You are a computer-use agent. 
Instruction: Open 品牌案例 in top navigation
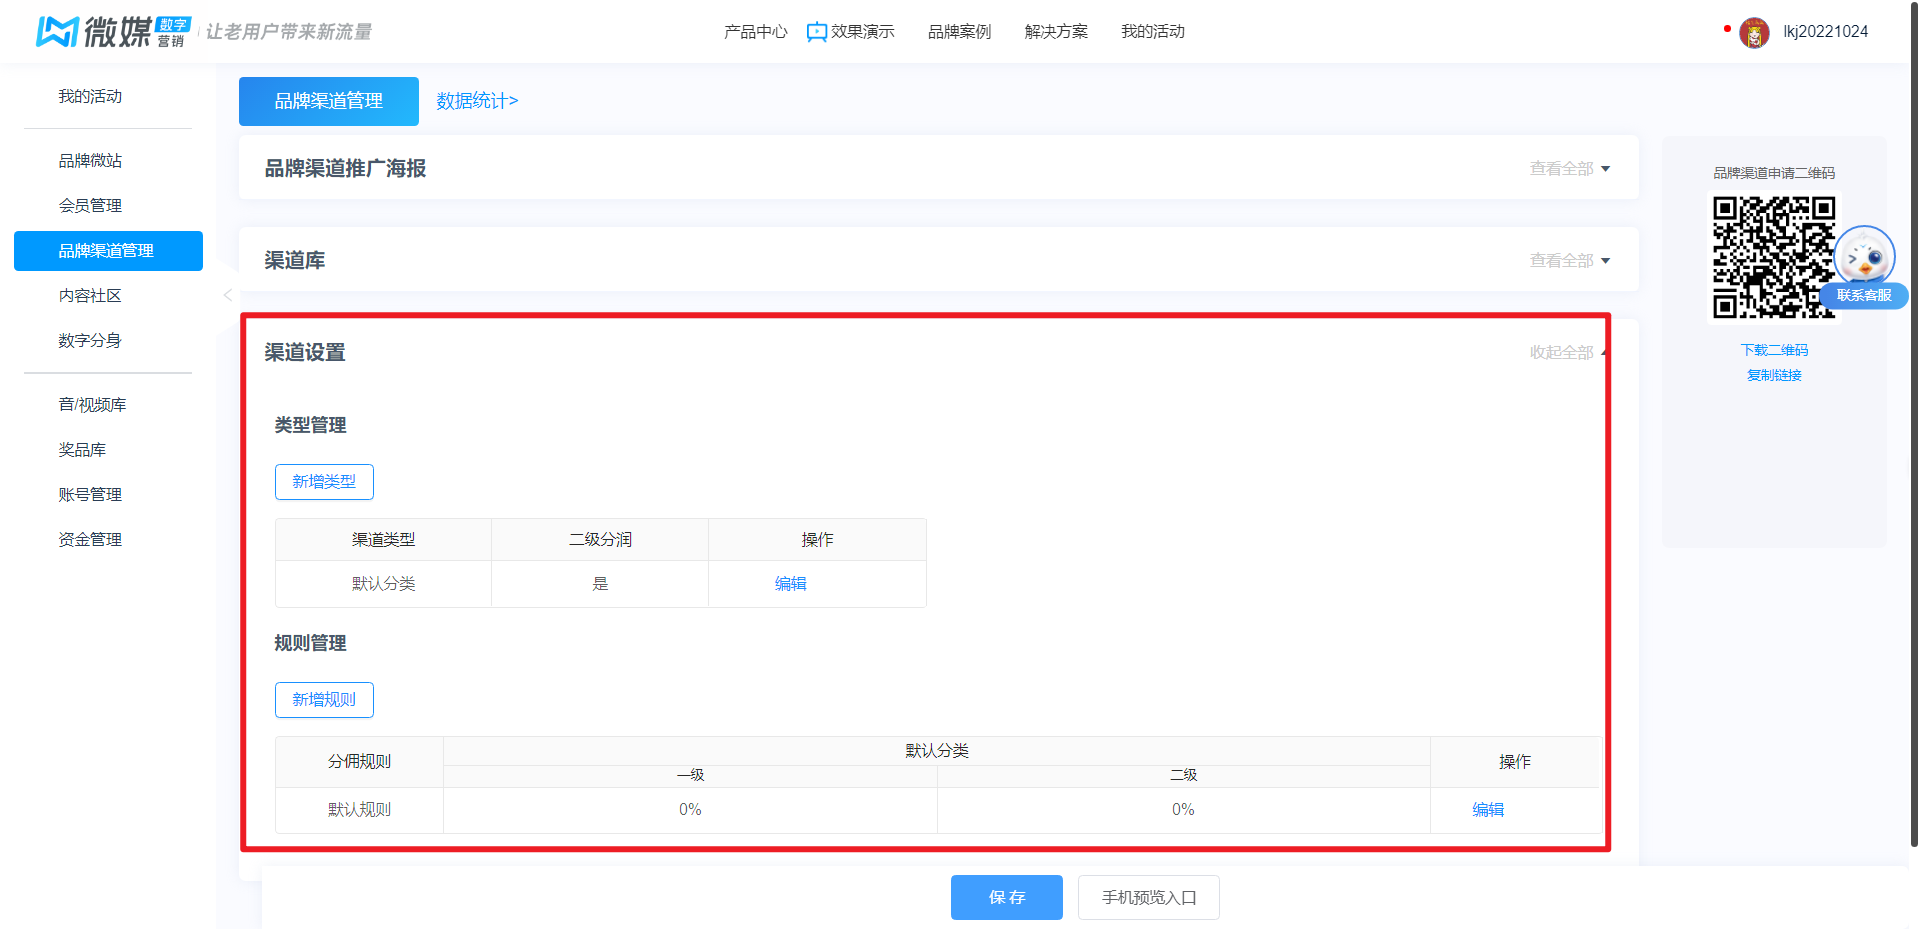coord(959,32)
